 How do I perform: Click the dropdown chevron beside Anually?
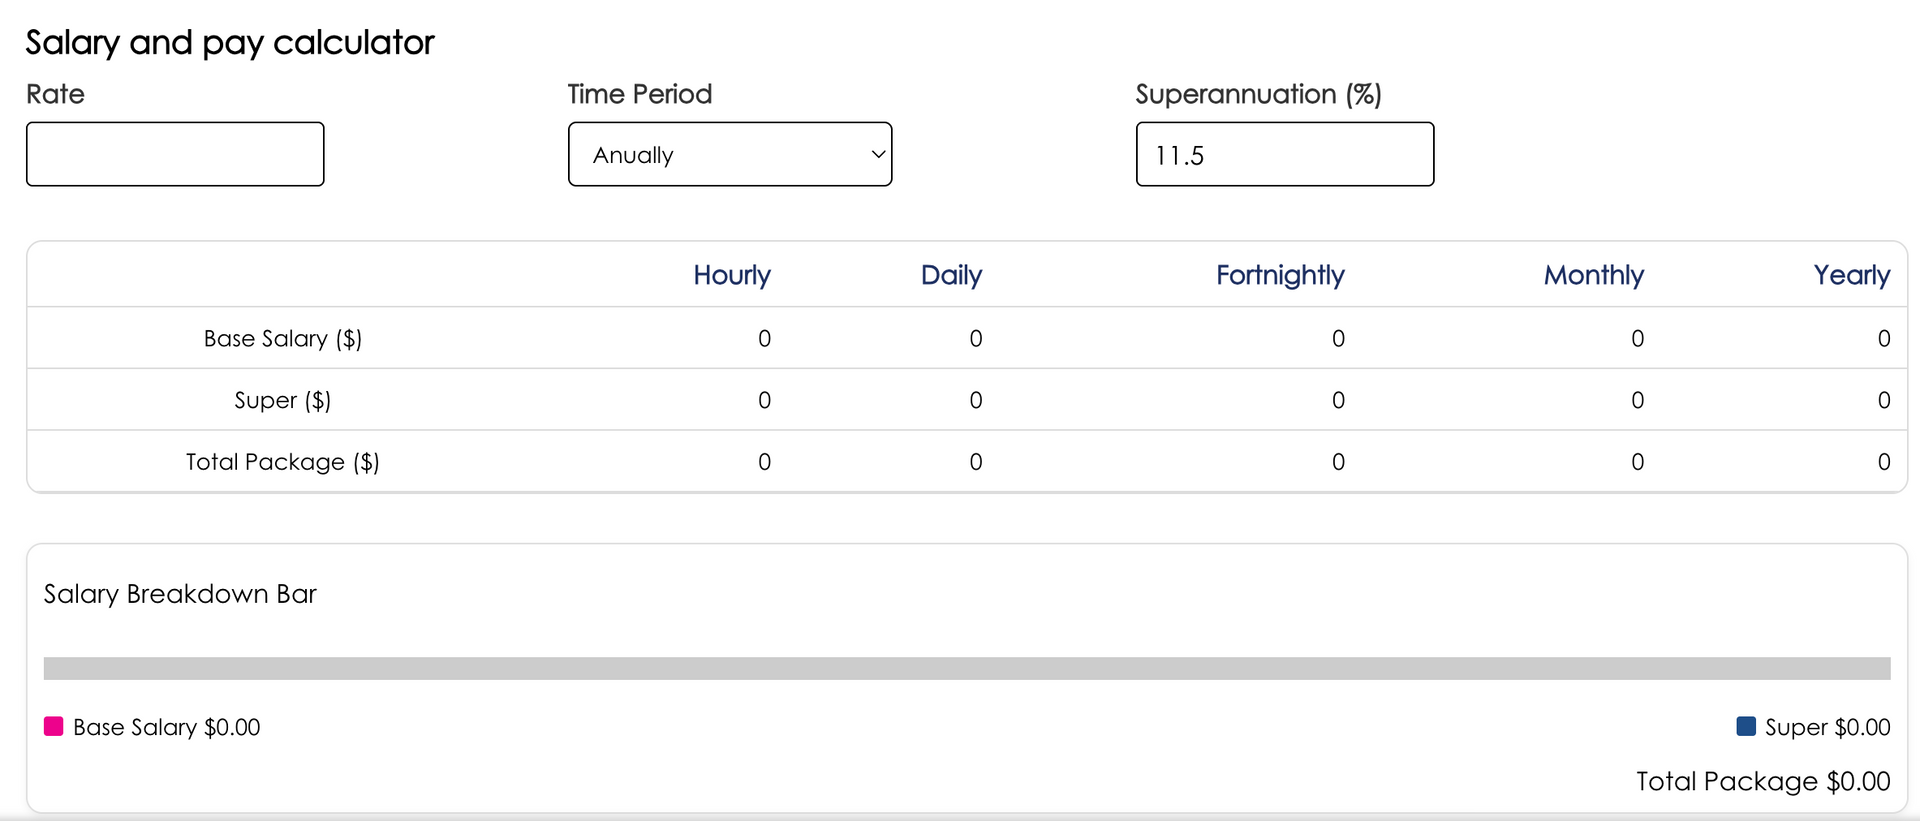pyautogui.click(x=877, y=154)
